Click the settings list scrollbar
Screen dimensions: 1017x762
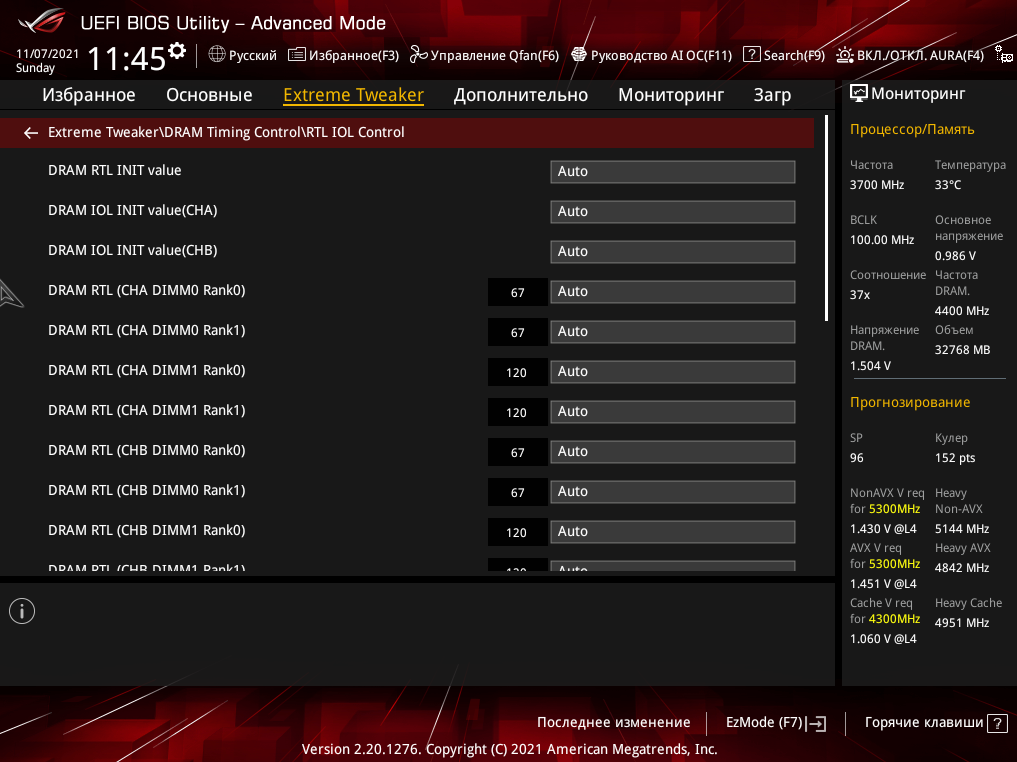point(826,218)
